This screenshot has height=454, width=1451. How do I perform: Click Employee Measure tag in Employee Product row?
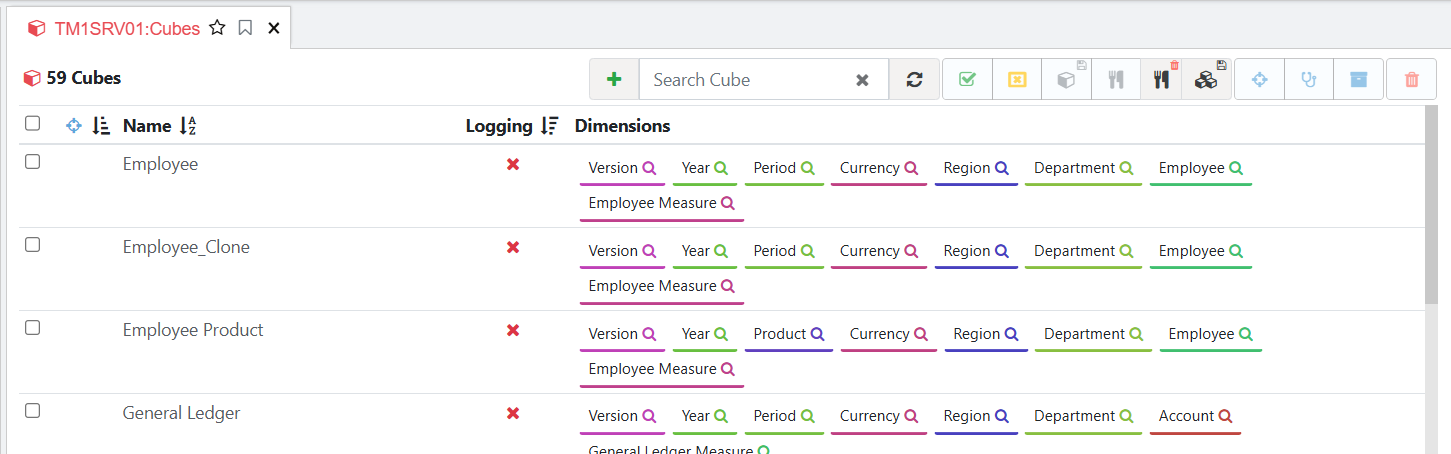click(661, 369)
